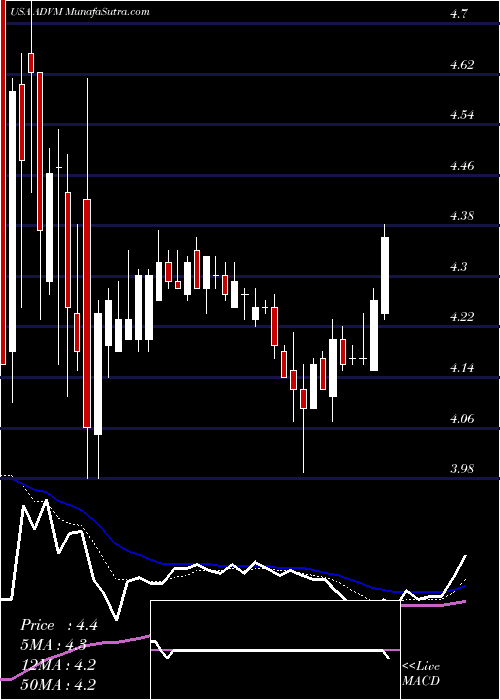Click the 4.62 price axis label
This screenshot has width=500, height=700.
tap(462, 65)
